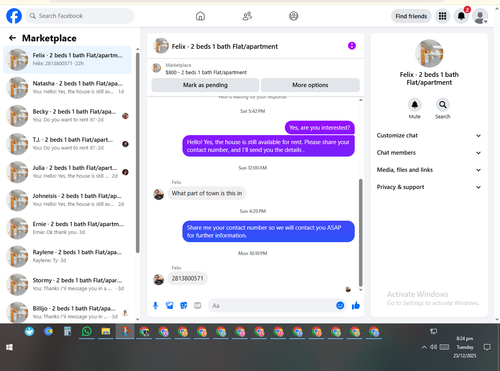Go back using the Marketplace arrow
This screenshot has width=500, height=371.
click(x=12, y=38)
